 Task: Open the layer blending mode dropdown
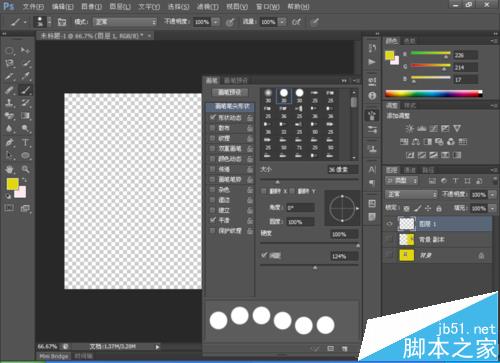pyautogui.click(x=411, y=194)
